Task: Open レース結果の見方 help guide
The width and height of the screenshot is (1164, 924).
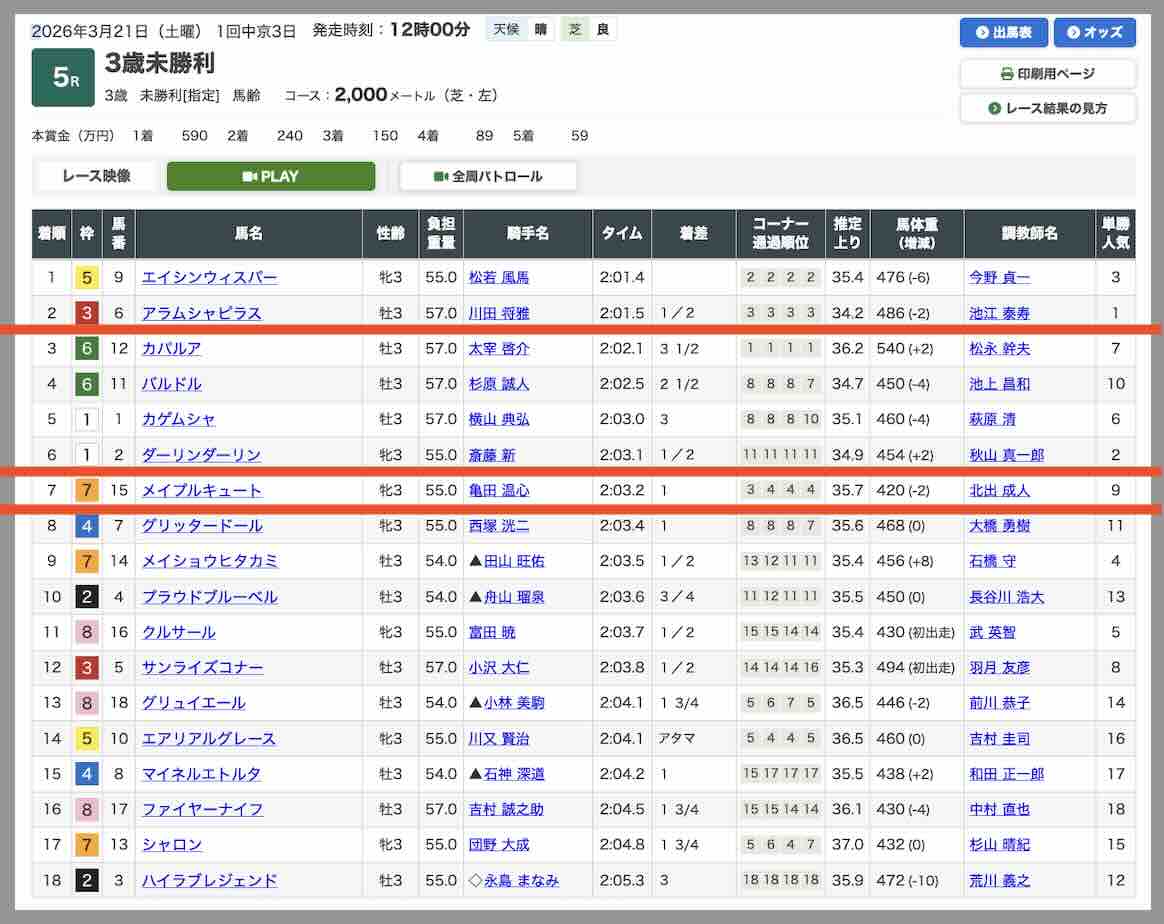Action: (1047, 108)
